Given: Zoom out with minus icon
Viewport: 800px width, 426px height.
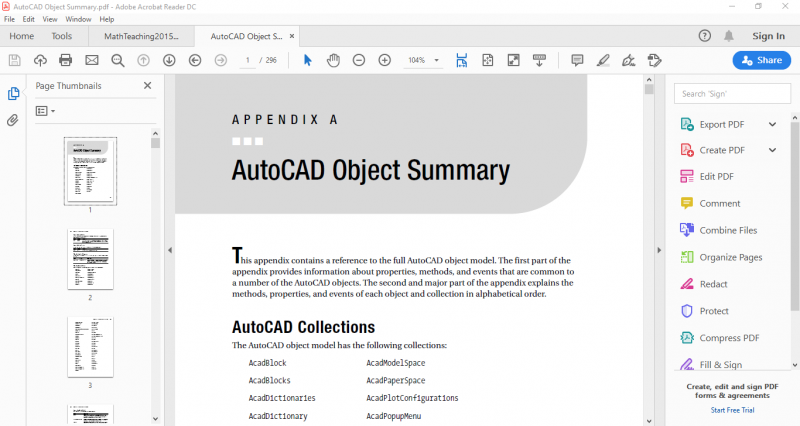Looking at the screenshot, I should coord(359,60).
